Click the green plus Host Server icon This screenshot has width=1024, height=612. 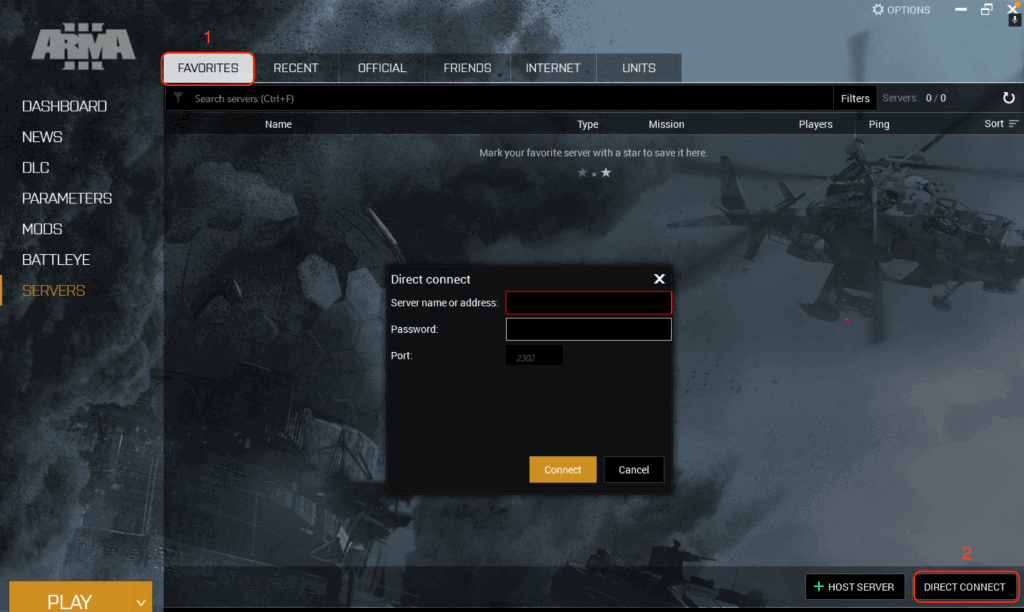(819, 587)
